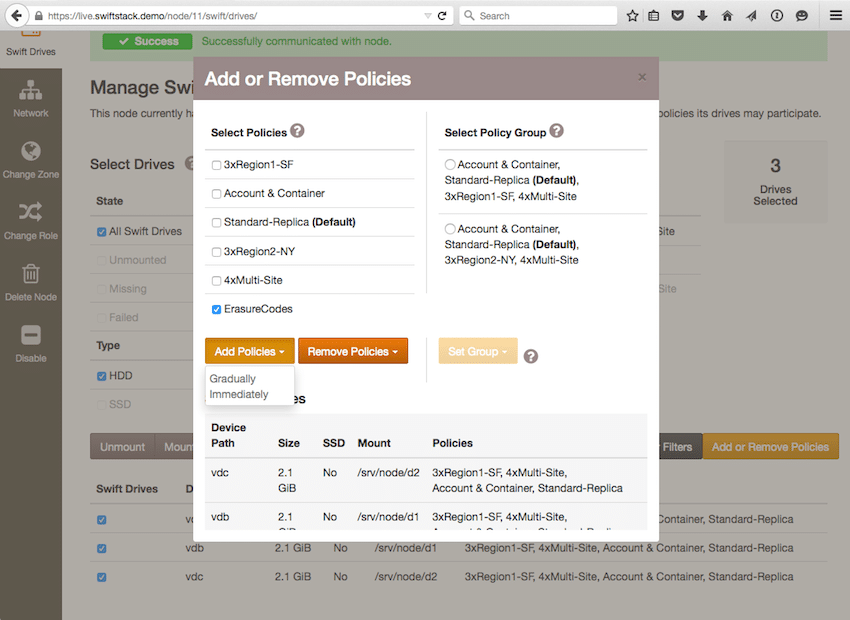Open the Set Group dropdown

tap(478, 351)
